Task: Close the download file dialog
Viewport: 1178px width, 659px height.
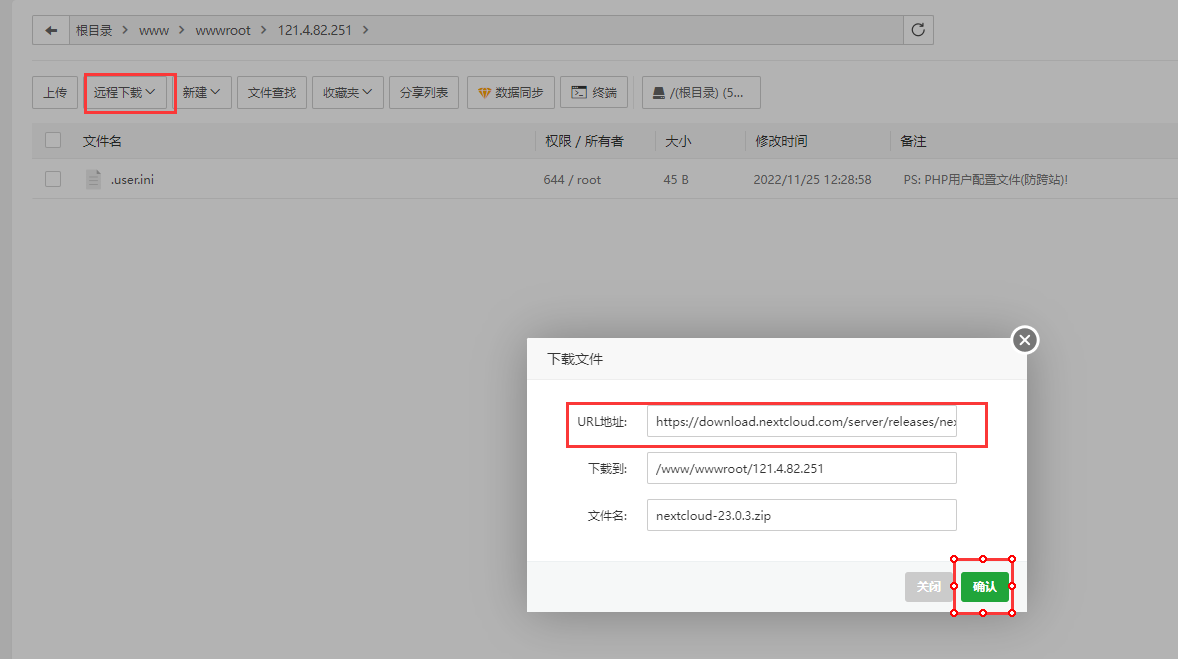Action: point(1025,340)
